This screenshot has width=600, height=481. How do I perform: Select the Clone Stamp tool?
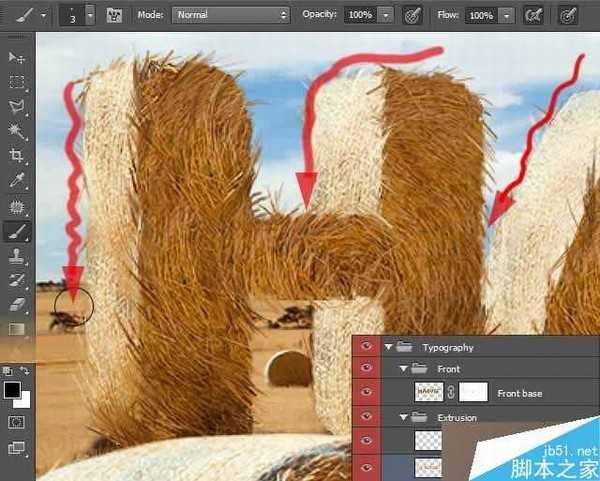coord(17,254)
